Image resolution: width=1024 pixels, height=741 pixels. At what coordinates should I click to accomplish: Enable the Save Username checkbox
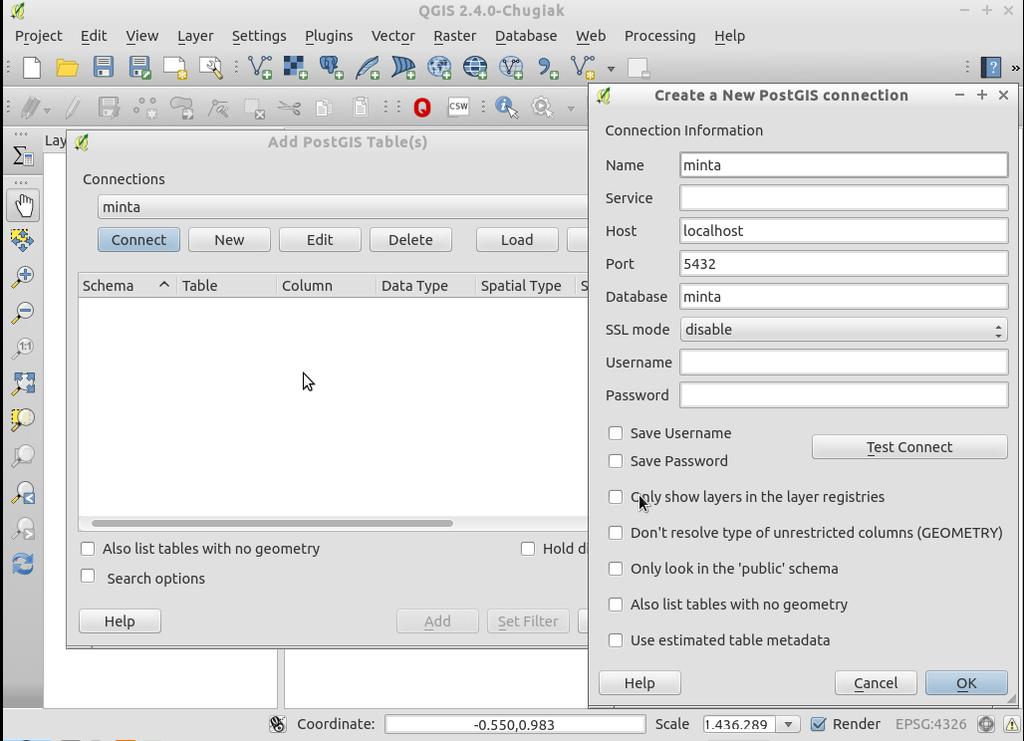tap(615, 433)
